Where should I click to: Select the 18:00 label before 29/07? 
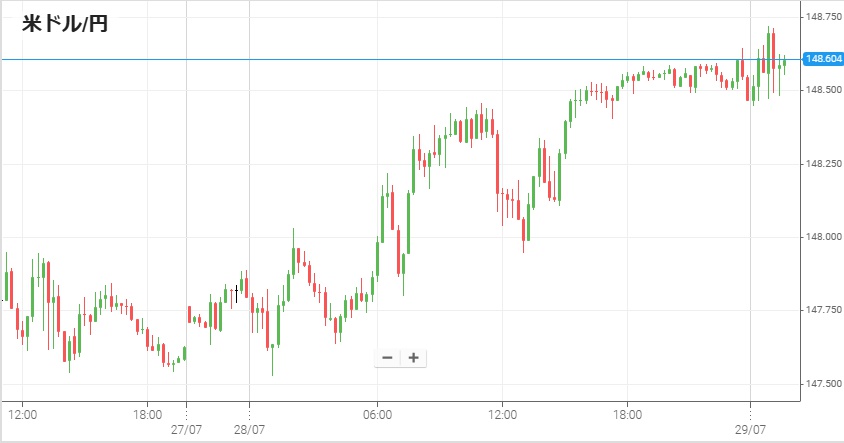(x=628, y=415)
